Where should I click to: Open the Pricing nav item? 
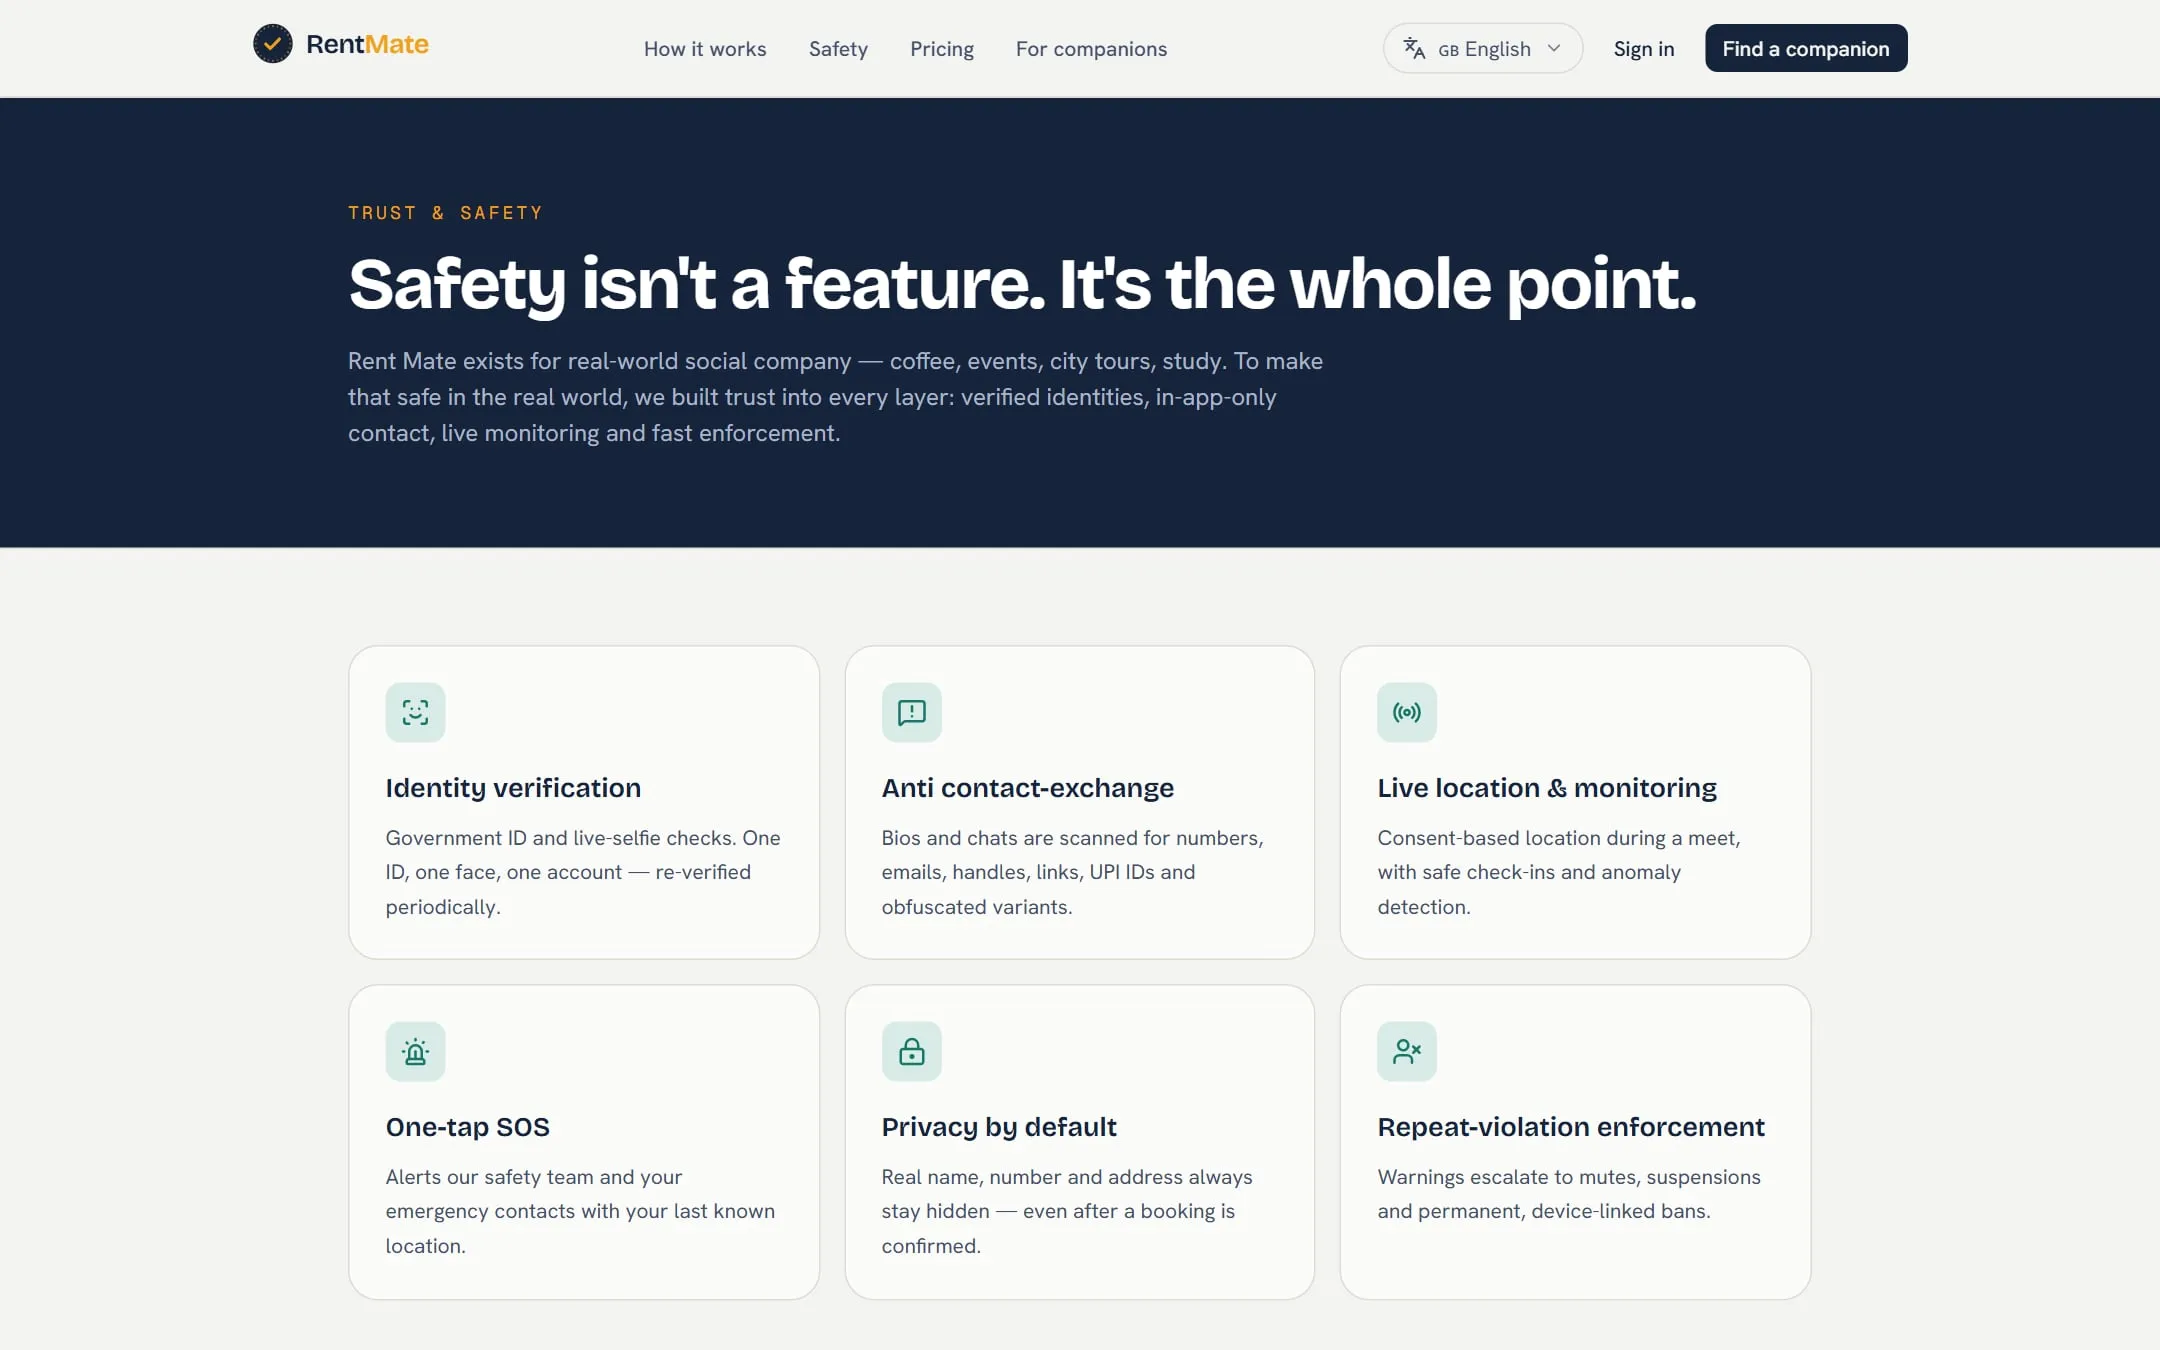pyautogui.click(x=942, y=49)
